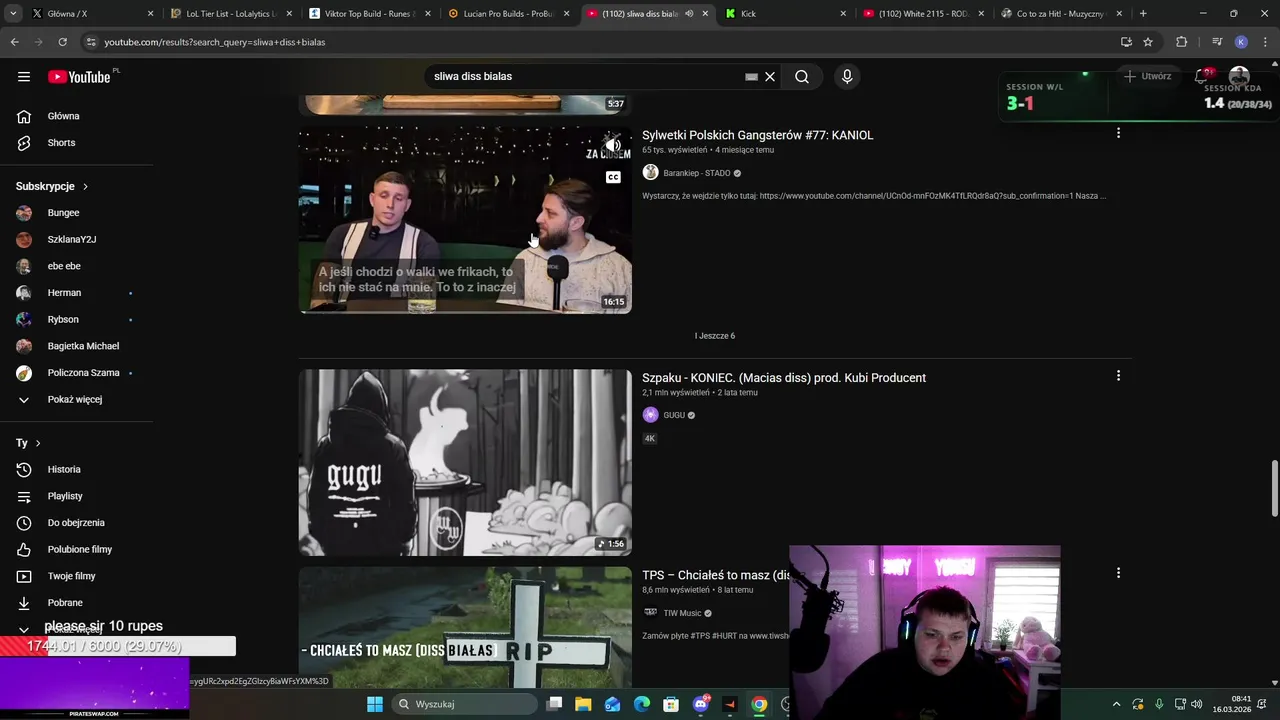Switch to the Lucian Pro Builds tab
Viewport: 1280px width, 720px height.
[506, 14]
